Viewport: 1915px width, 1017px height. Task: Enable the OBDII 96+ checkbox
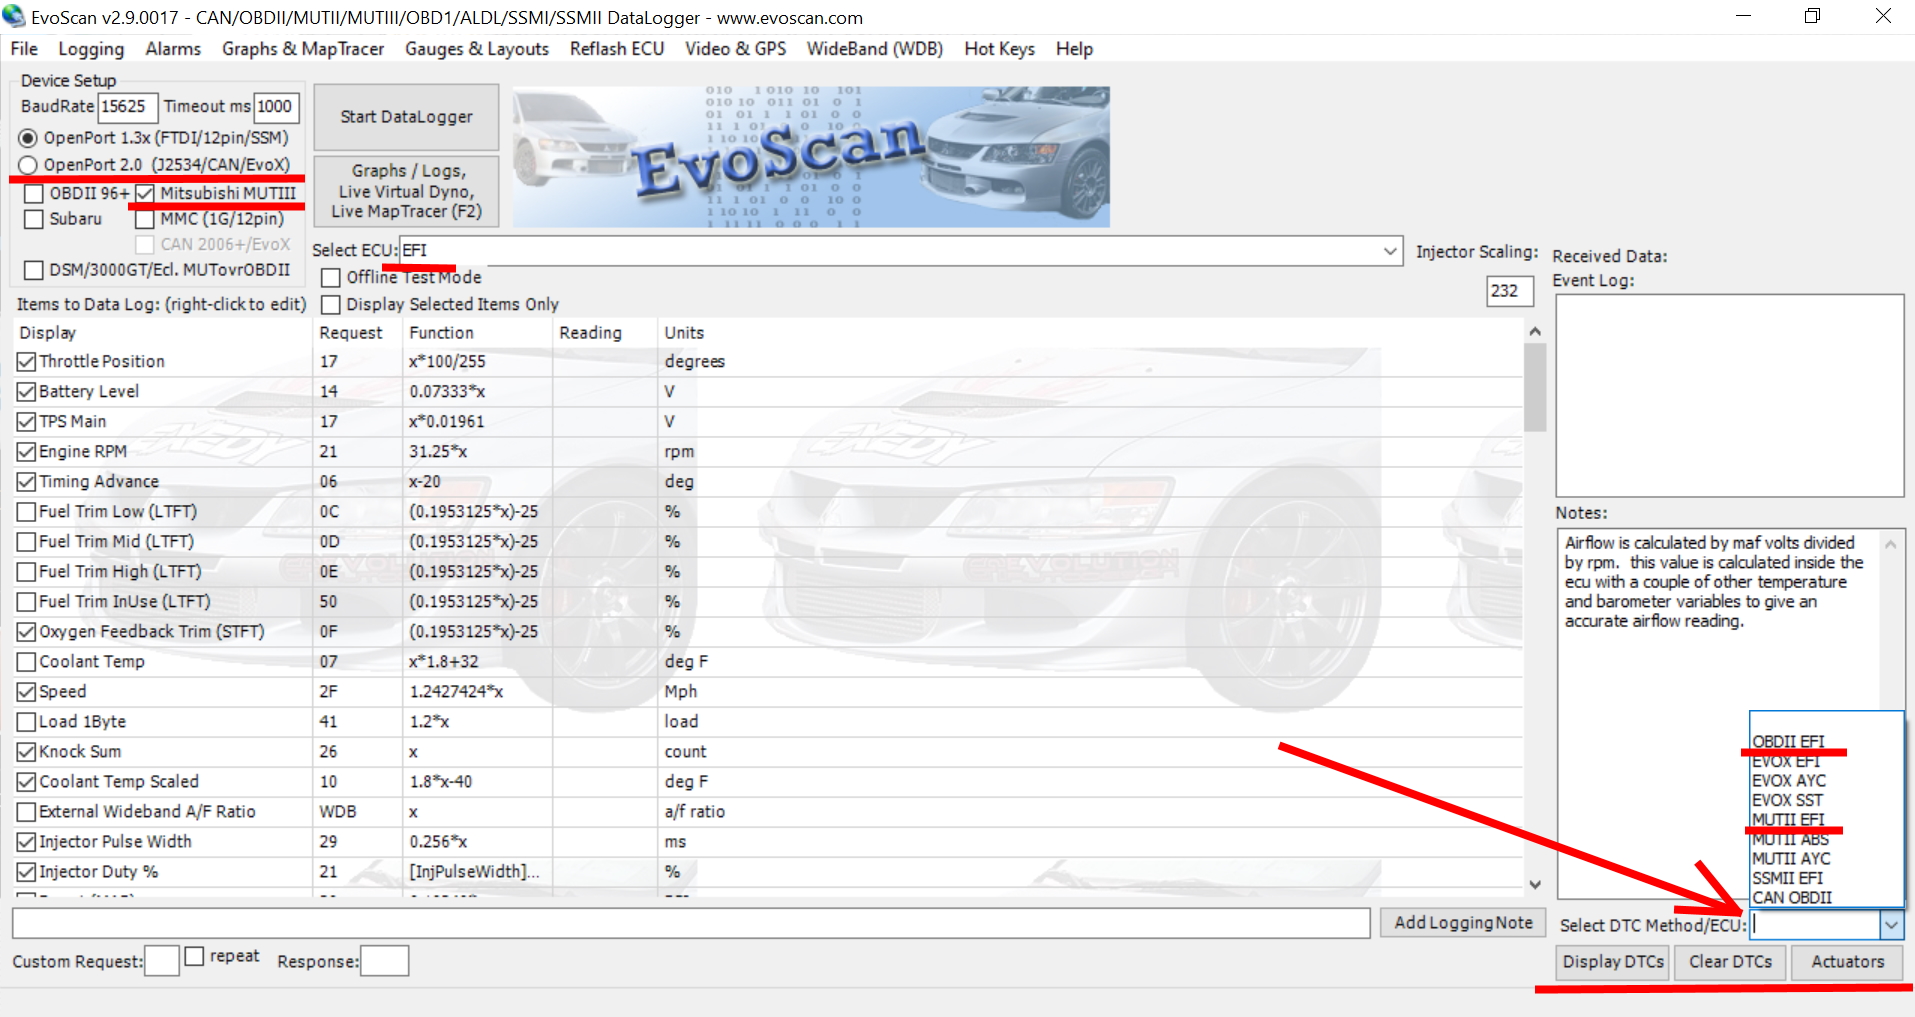[x=34, y=193]
